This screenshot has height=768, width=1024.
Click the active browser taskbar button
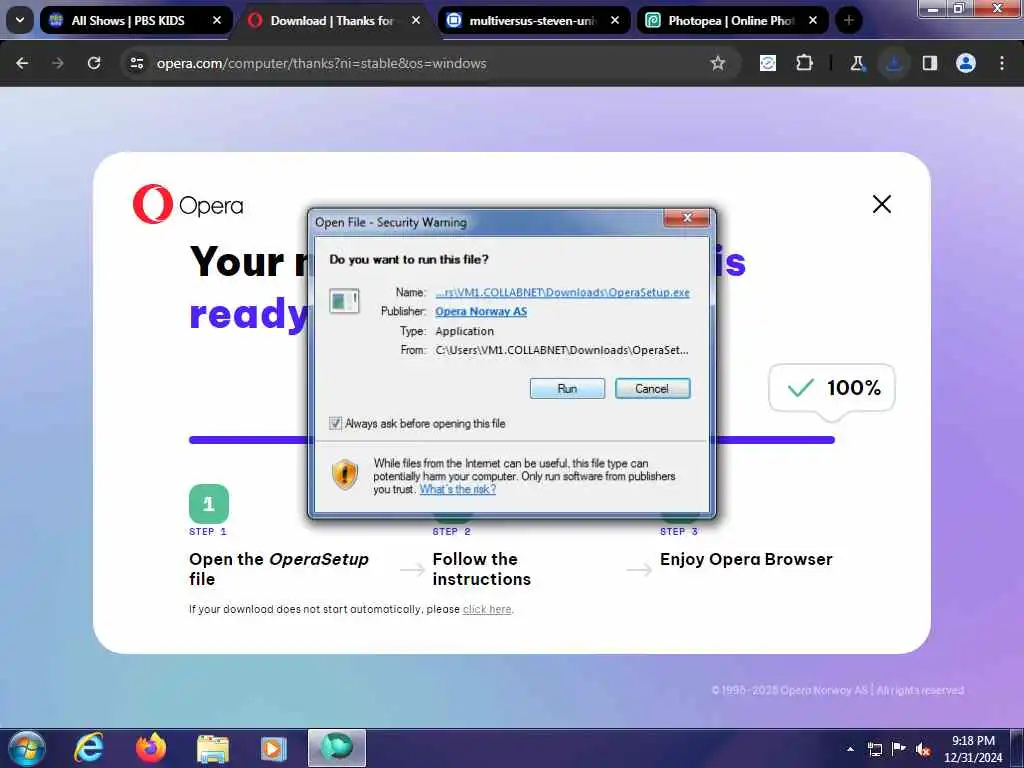(337, 748)
